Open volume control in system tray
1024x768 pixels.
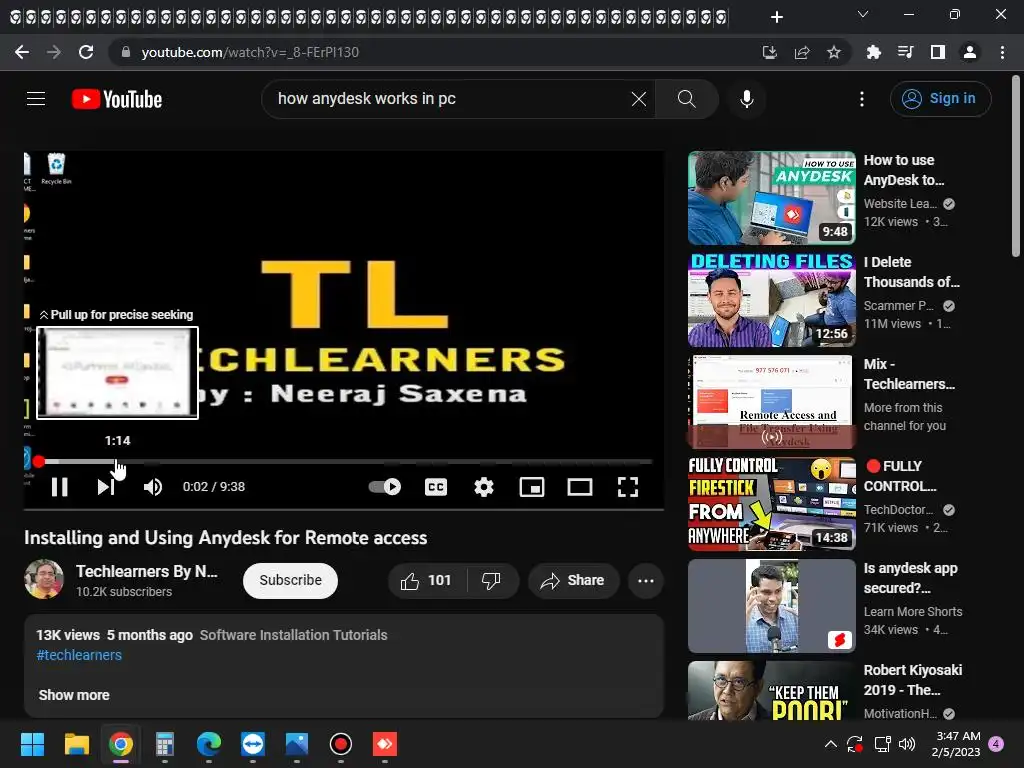(907, 744)
